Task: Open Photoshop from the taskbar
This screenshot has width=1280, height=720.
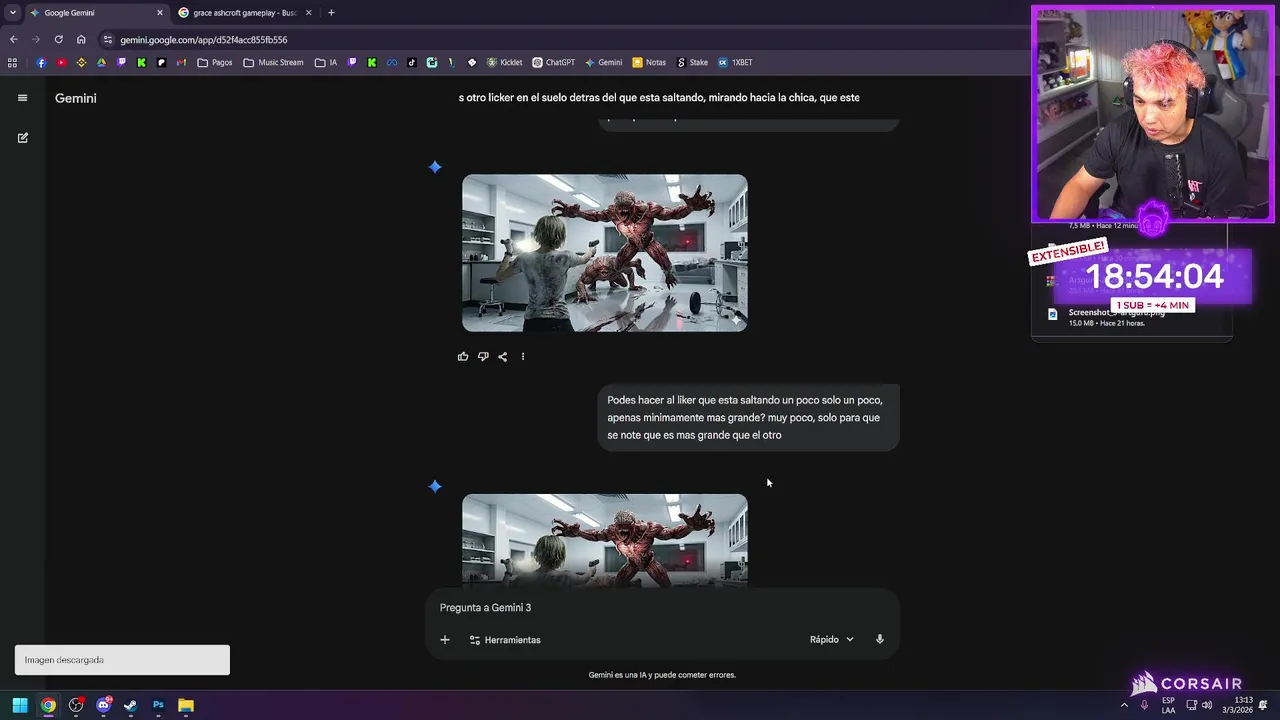Action: tap(158, 705)
